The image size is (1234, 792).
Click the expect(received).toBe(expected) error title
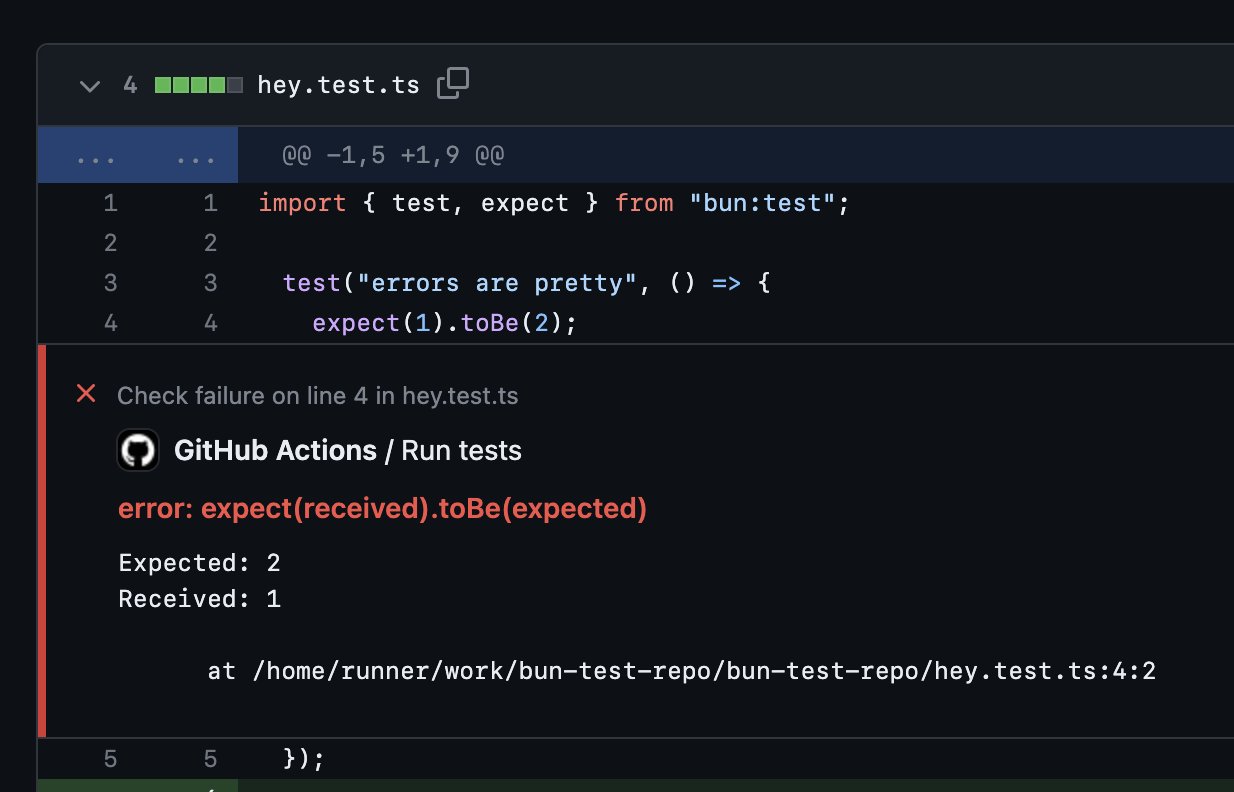(x=383, y=509)
